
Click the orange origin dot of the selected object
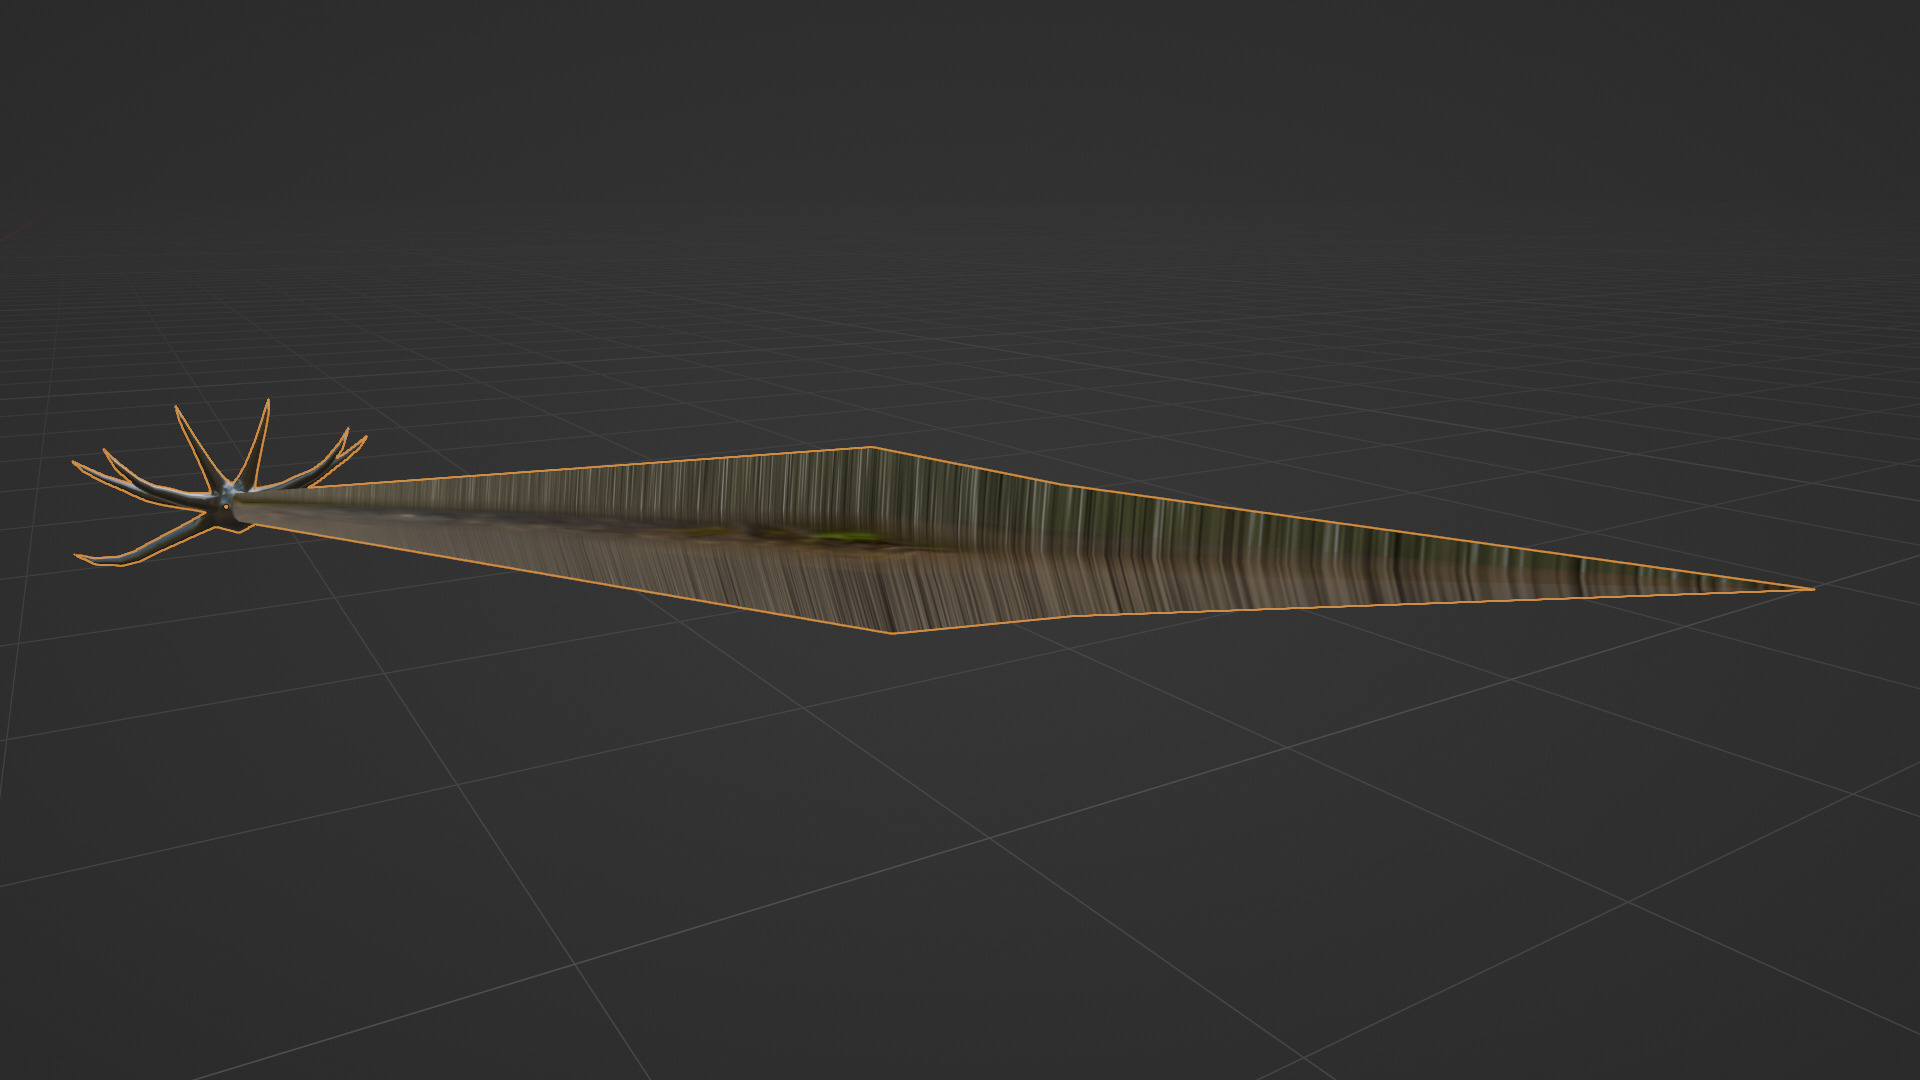pyautogui.click(x=227, y=507)
